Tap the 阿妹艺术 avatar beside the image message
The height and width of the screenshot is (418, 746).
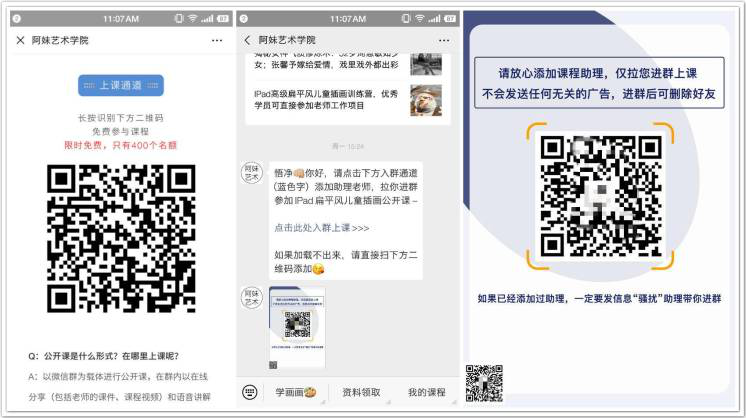251,298
